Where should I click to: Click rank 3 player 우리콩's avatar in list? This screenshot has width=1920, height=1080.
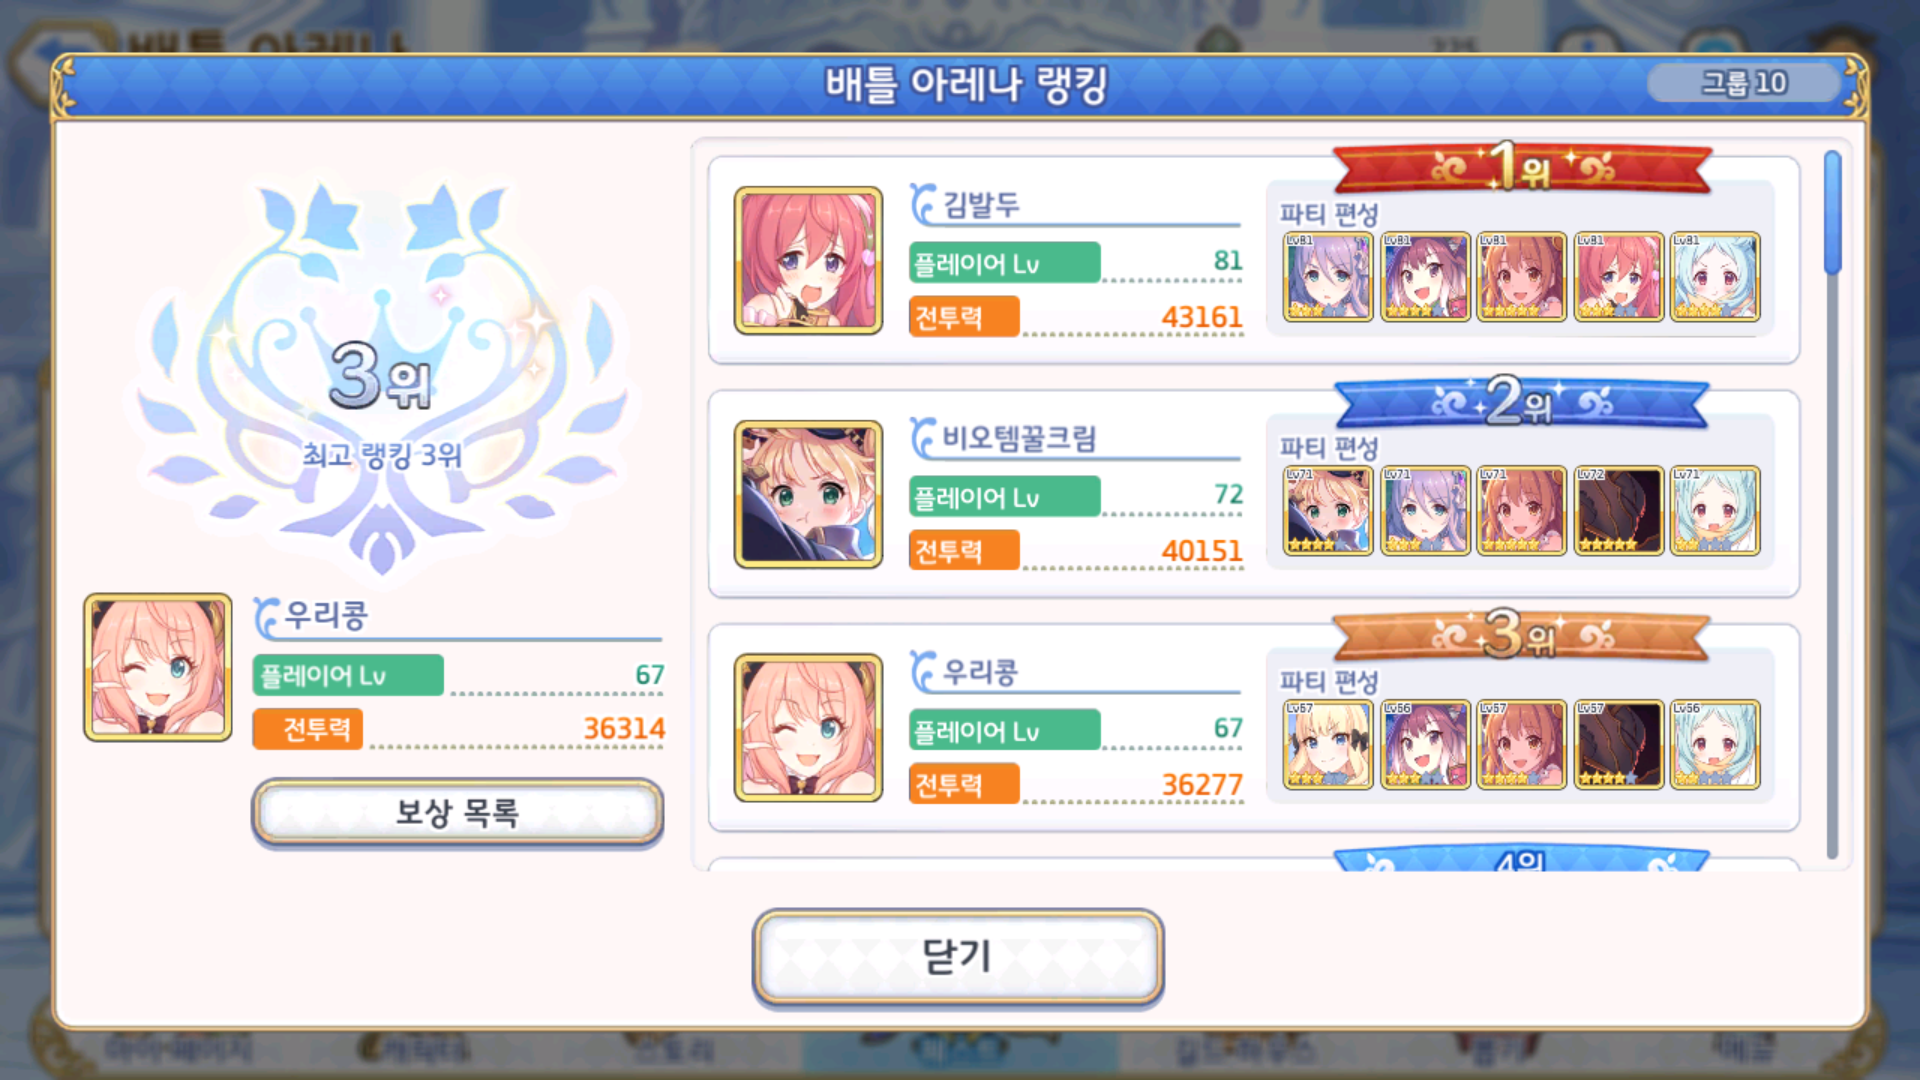click(808, 728)
